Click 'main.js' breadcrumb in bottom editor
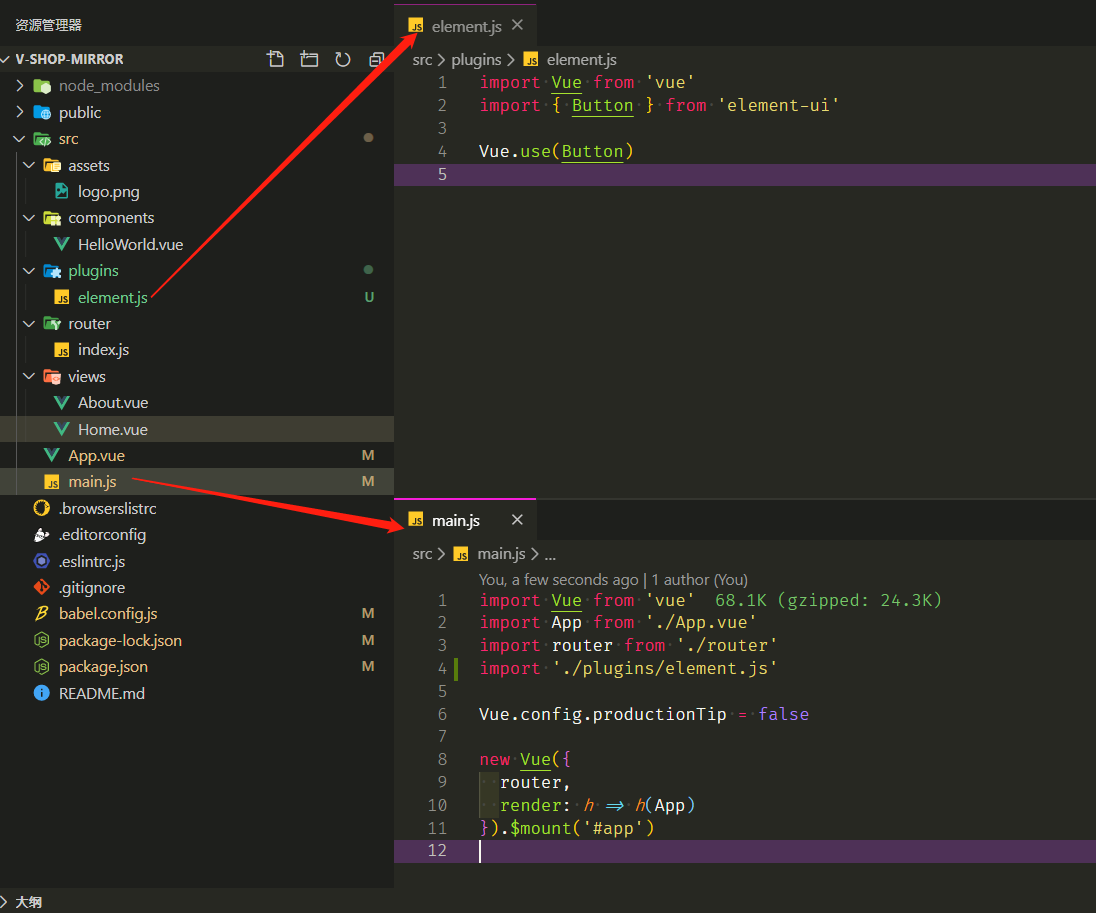Screen dimensions: 1096x913 coord(501,554)
